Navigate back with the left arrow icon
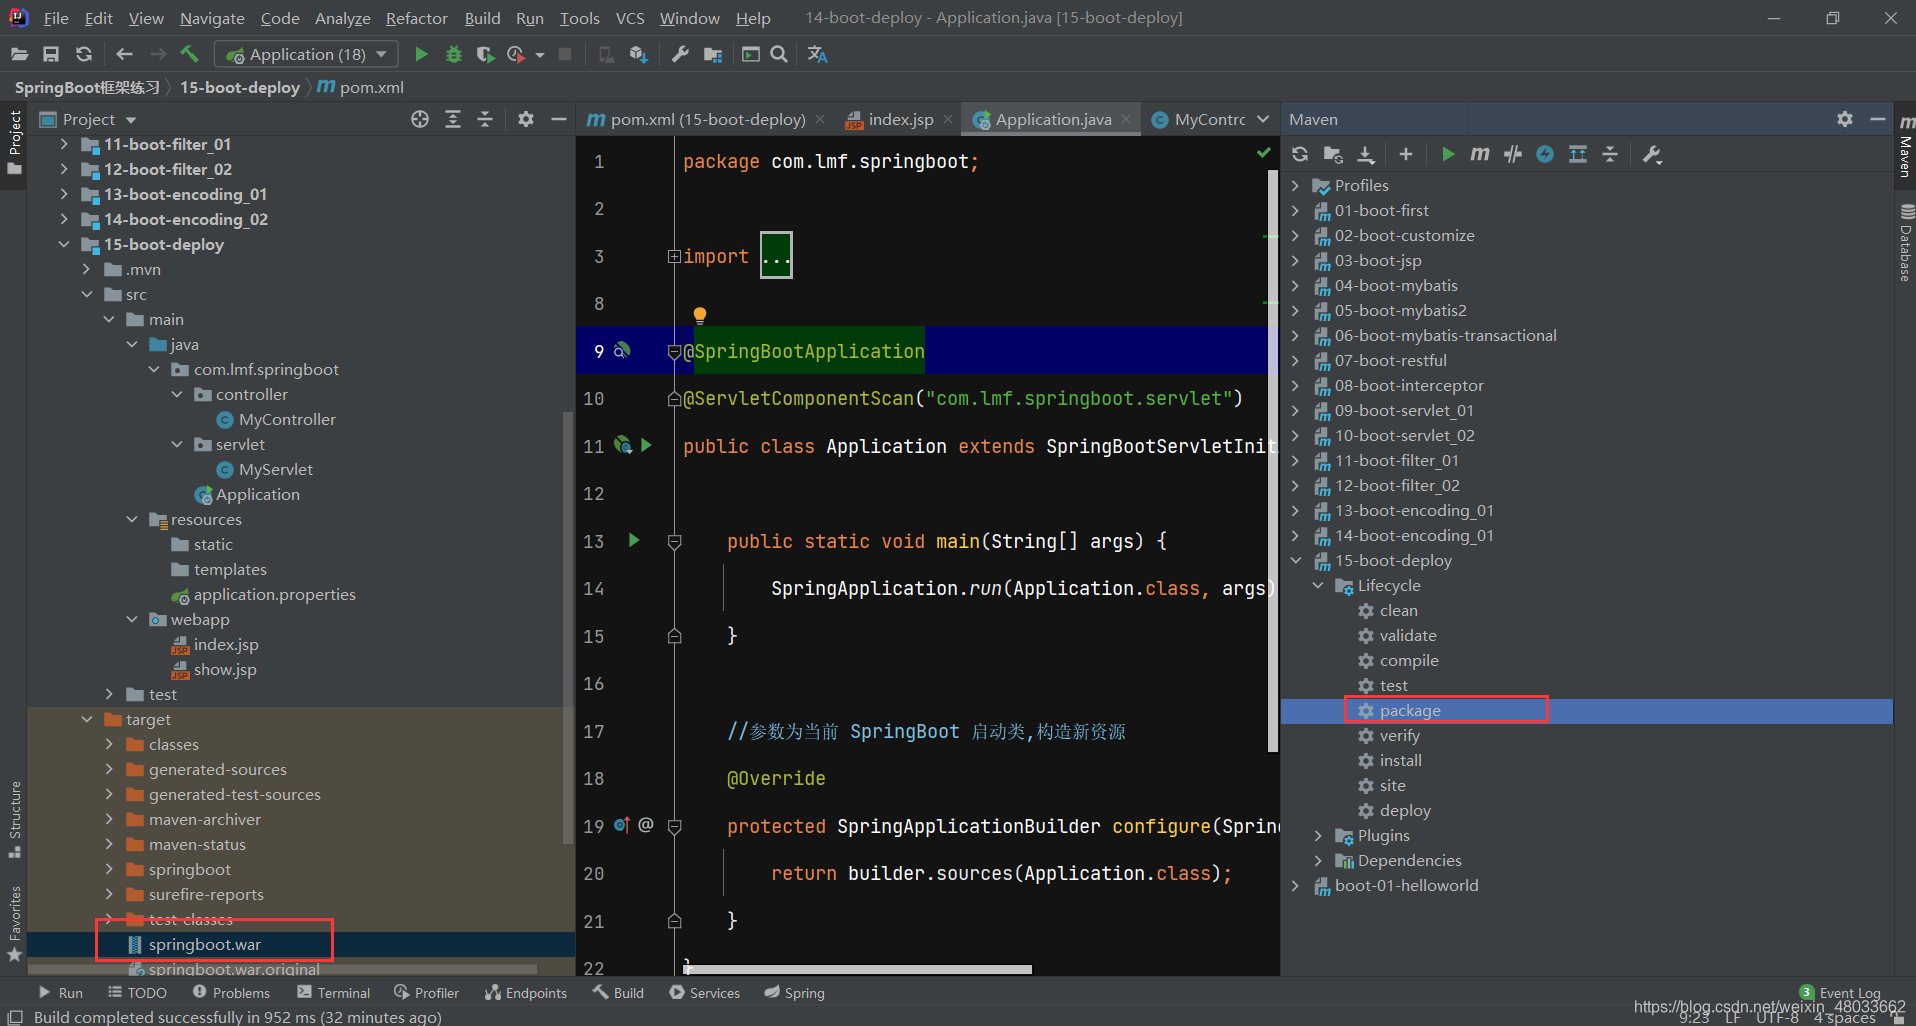The width and height of the screenshot is (1916, 1026). (124, 54)
